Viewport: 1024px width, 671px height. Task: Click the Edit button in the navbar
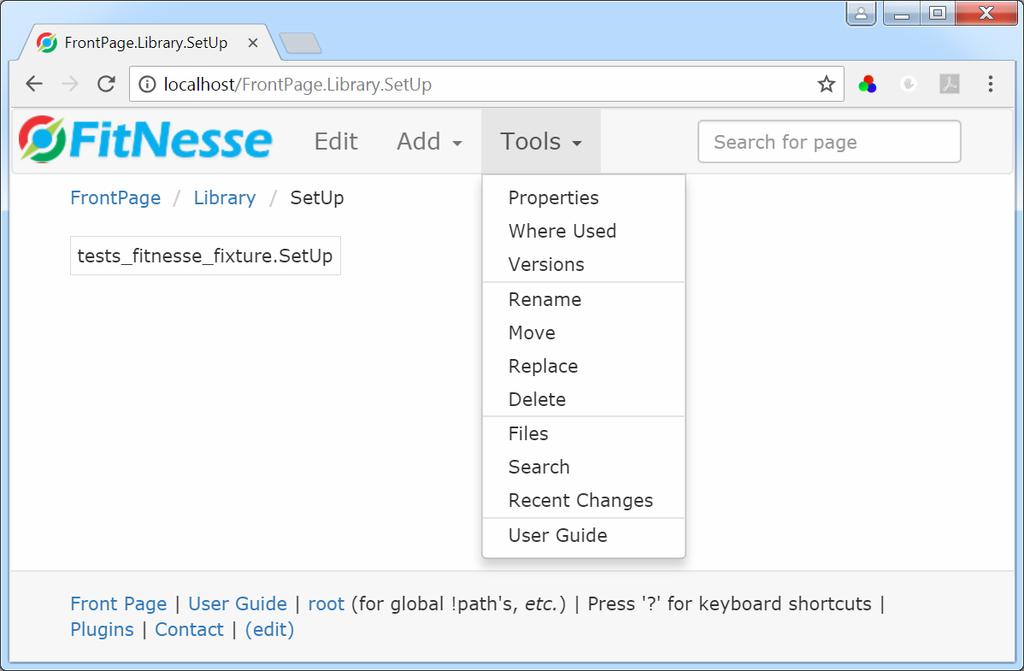pyautogui.click(x=336, y=141)
